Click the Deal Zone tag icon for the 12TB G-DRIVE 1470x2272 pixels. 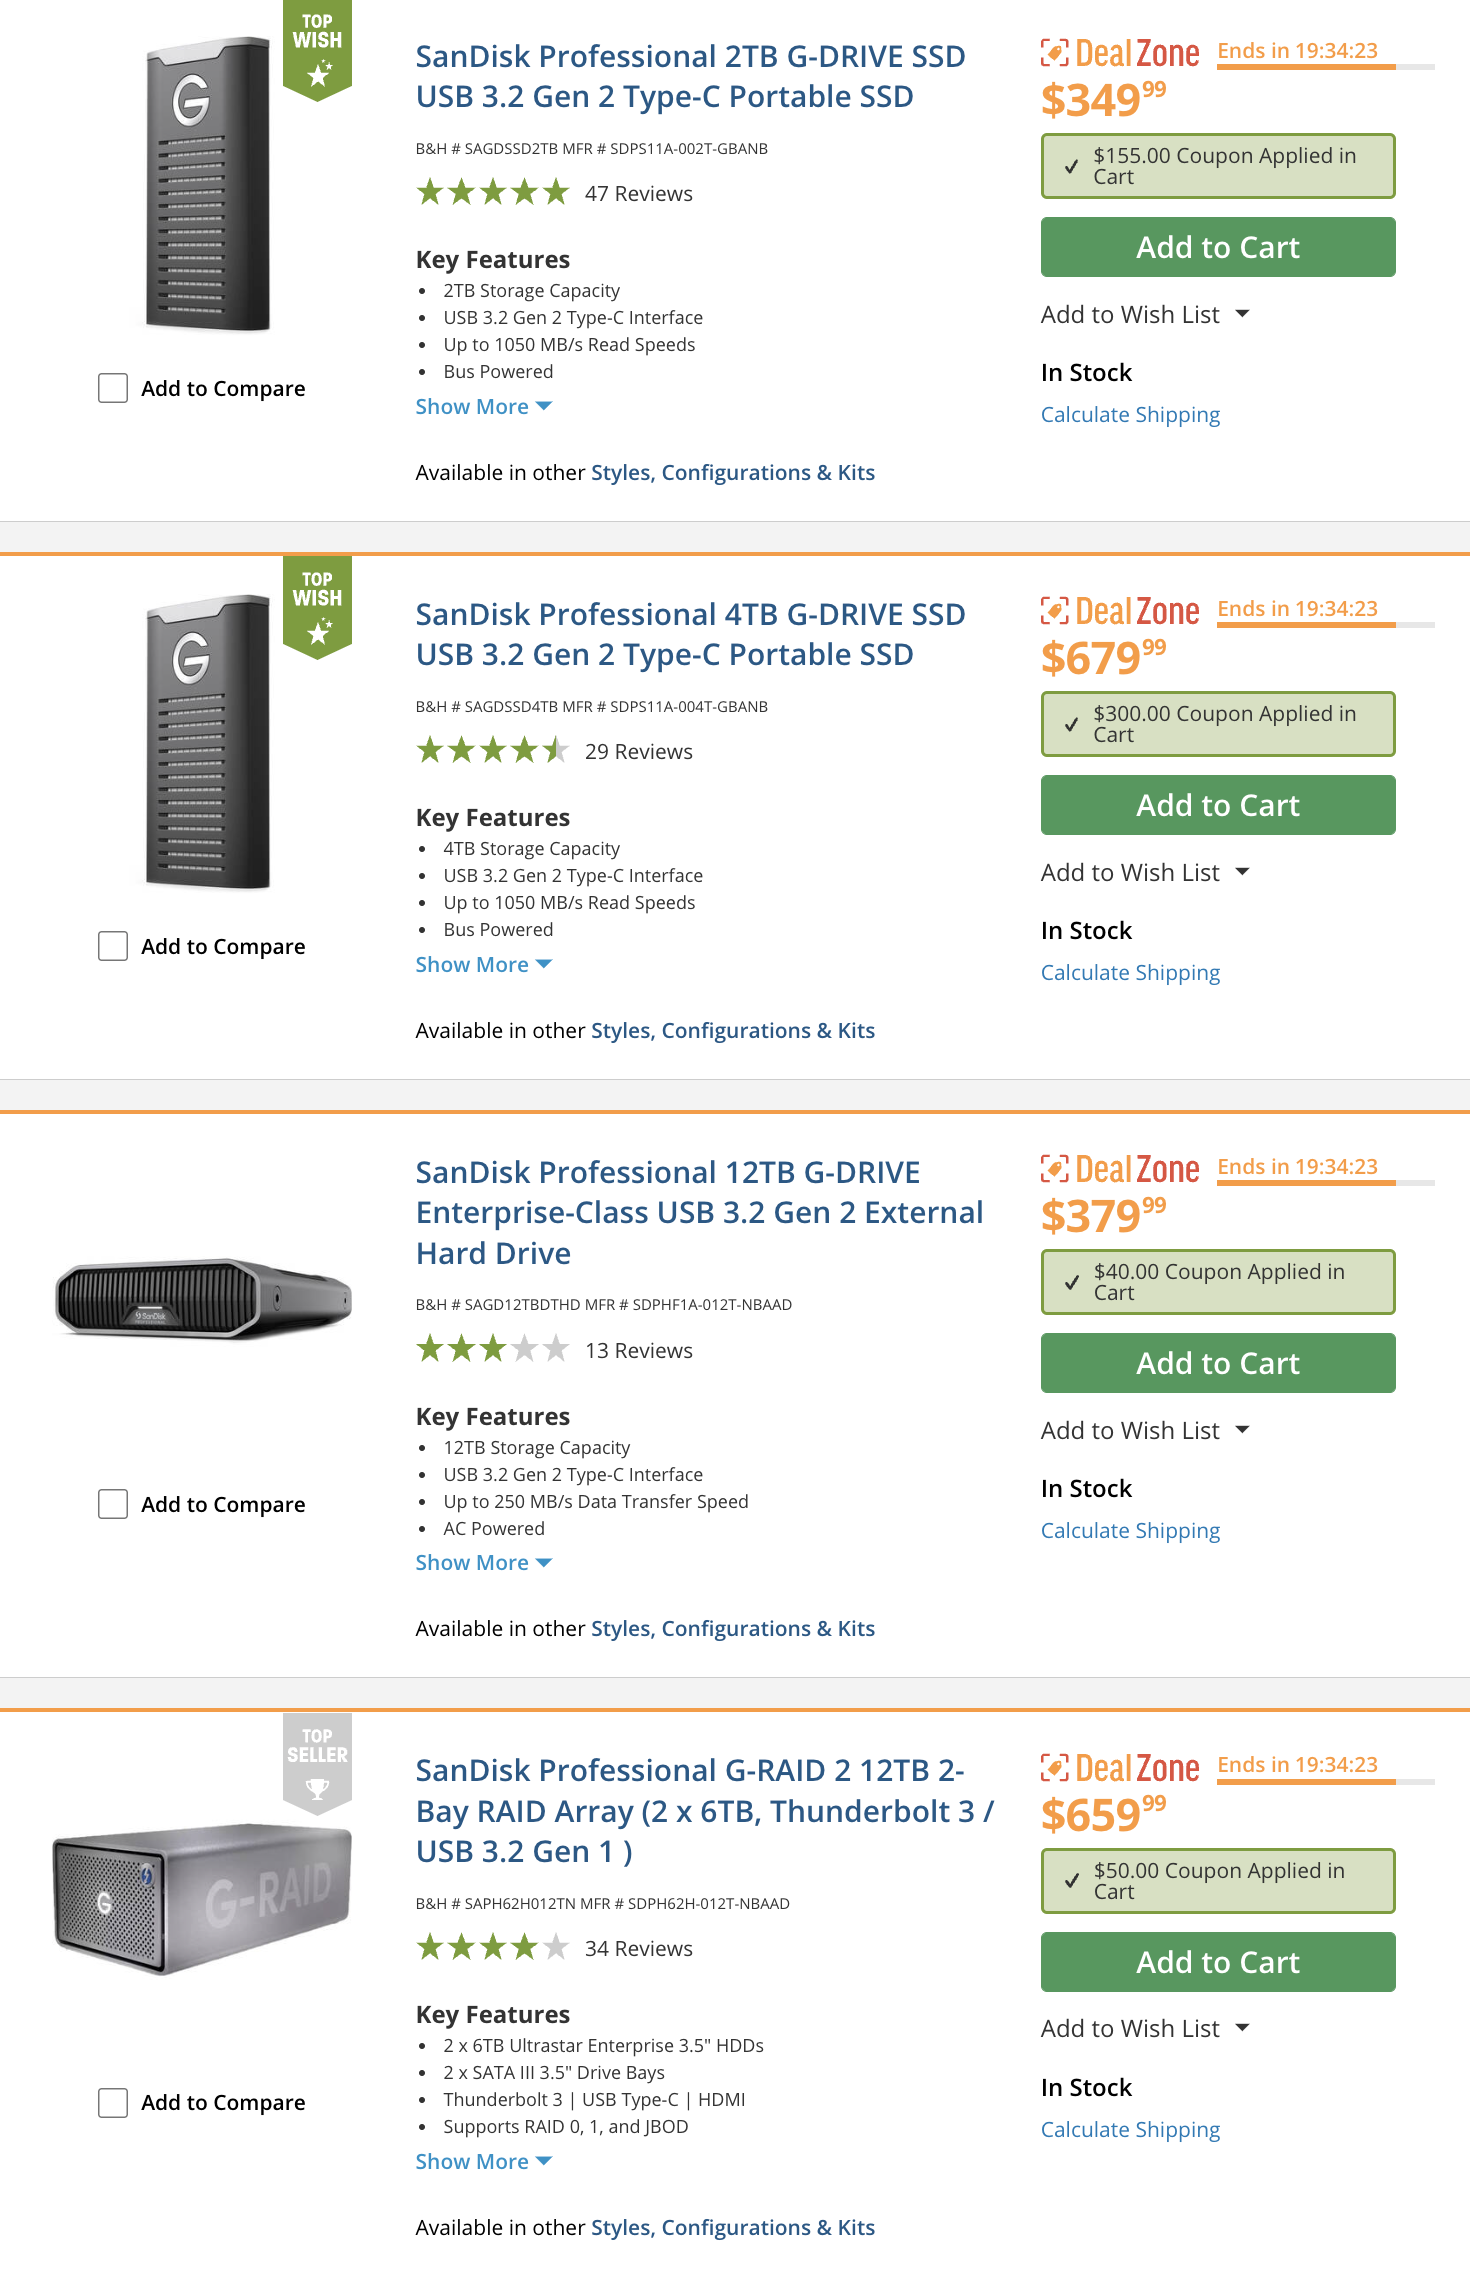coord(1054,1168)
